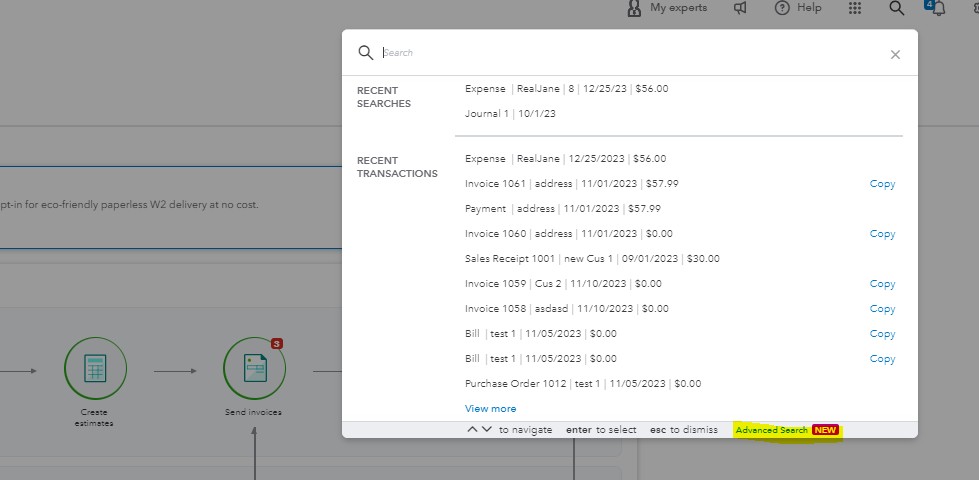Copy Invoice 1058
The image size is (979, 480).
click(x=882, y=308)
